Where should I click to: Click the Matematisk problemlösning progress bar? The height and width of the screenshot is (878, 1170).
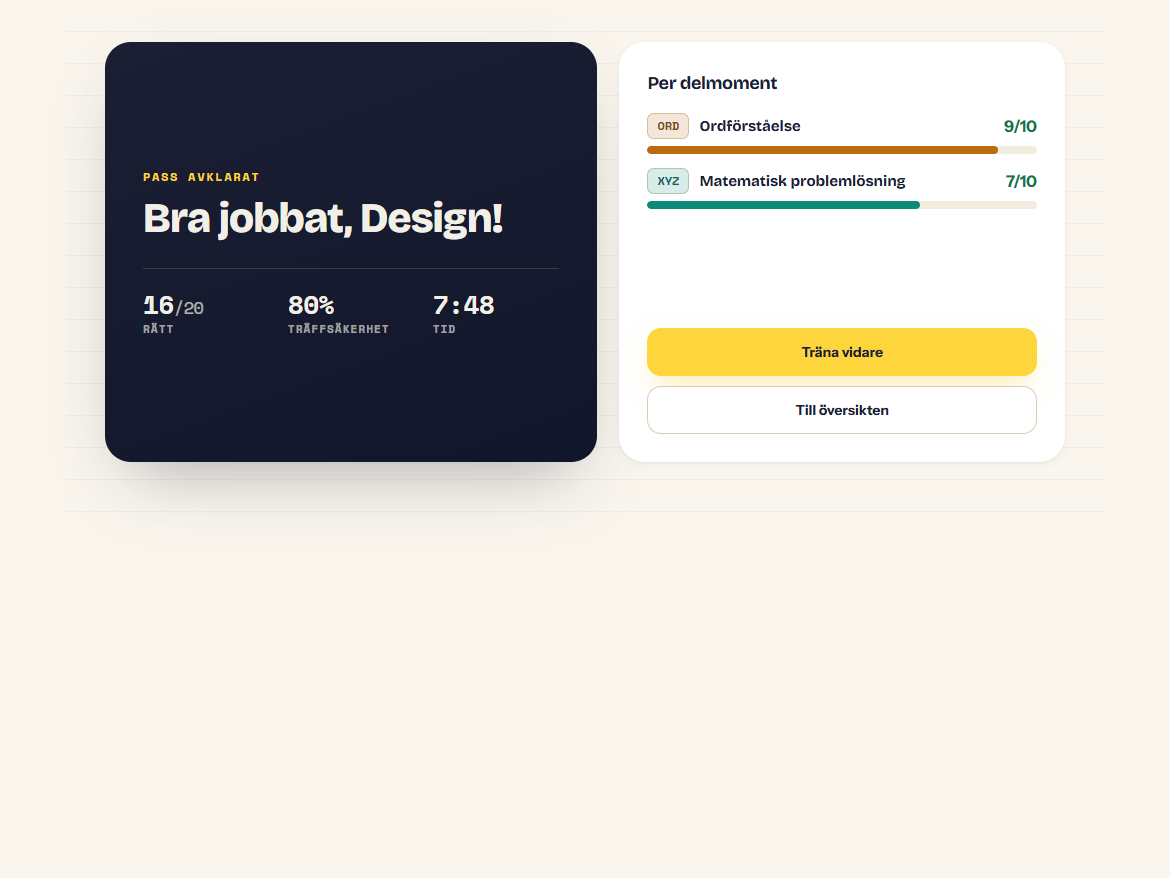pyautogui.click(x=842, y=205)
